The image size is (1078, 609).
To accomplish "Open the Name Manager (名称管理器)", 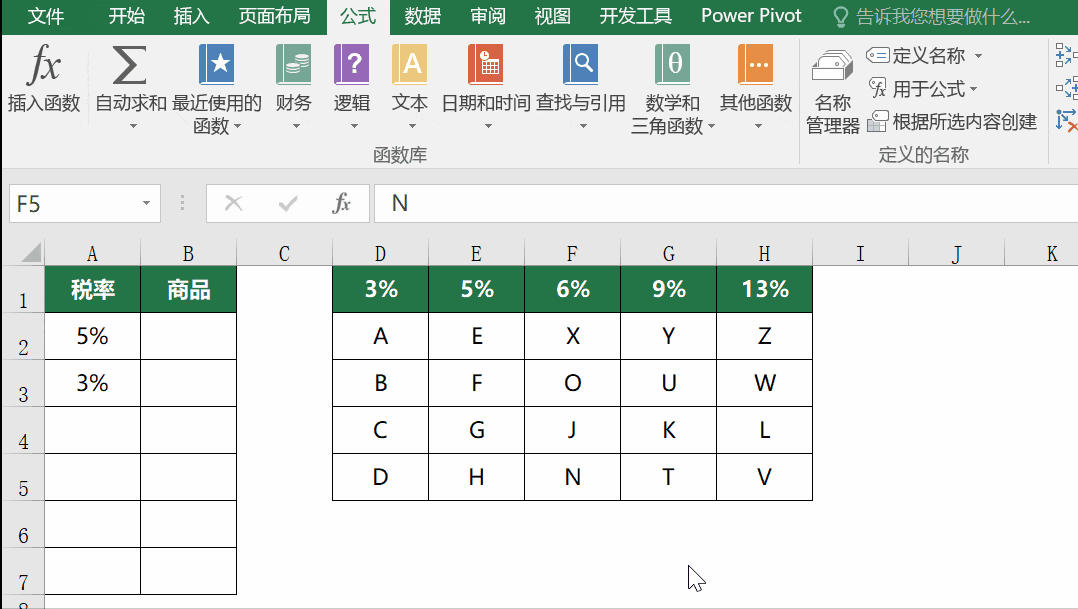I will (833, 91).
